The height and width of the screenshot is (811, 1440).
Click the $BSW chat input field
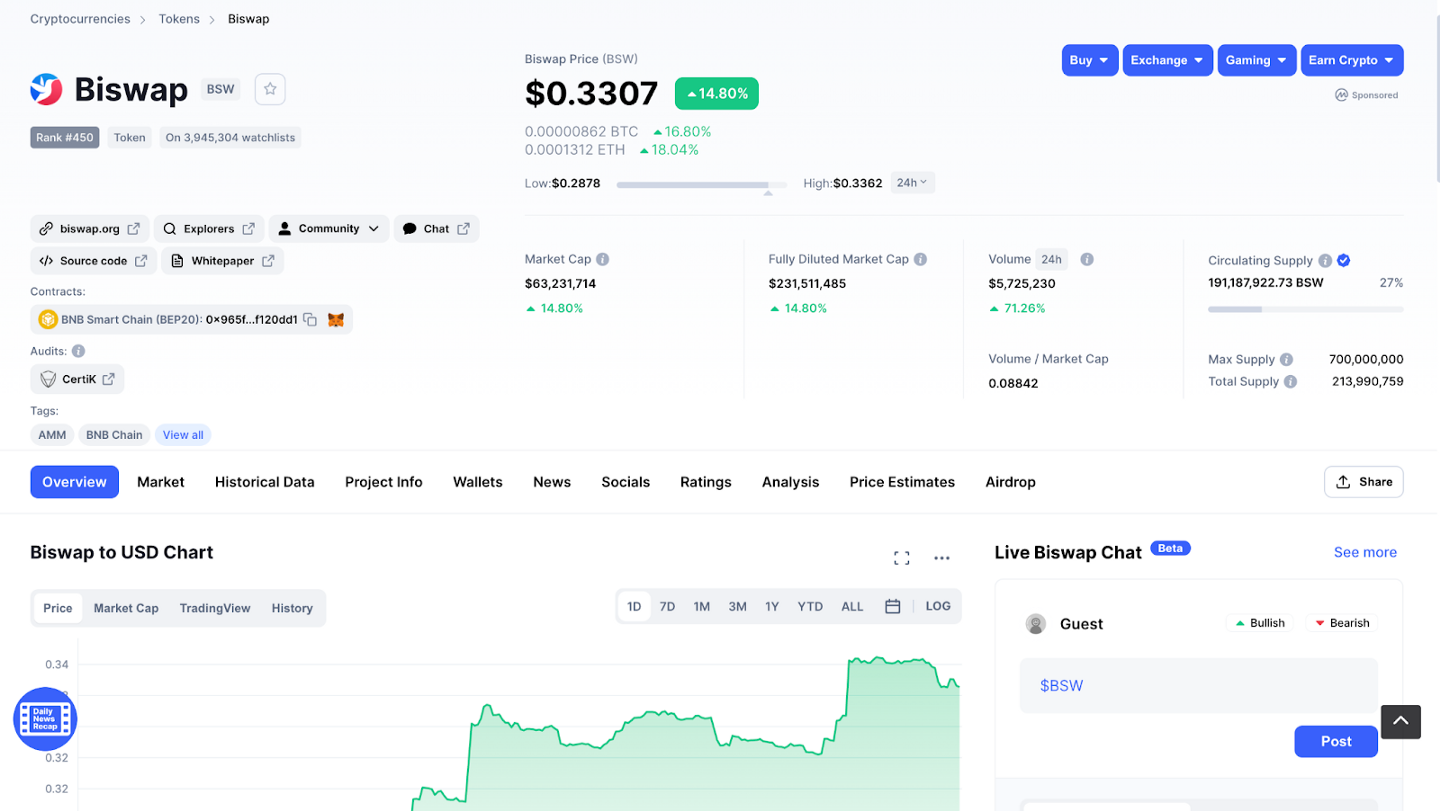pyautogui.click(x=1198, y=686)
